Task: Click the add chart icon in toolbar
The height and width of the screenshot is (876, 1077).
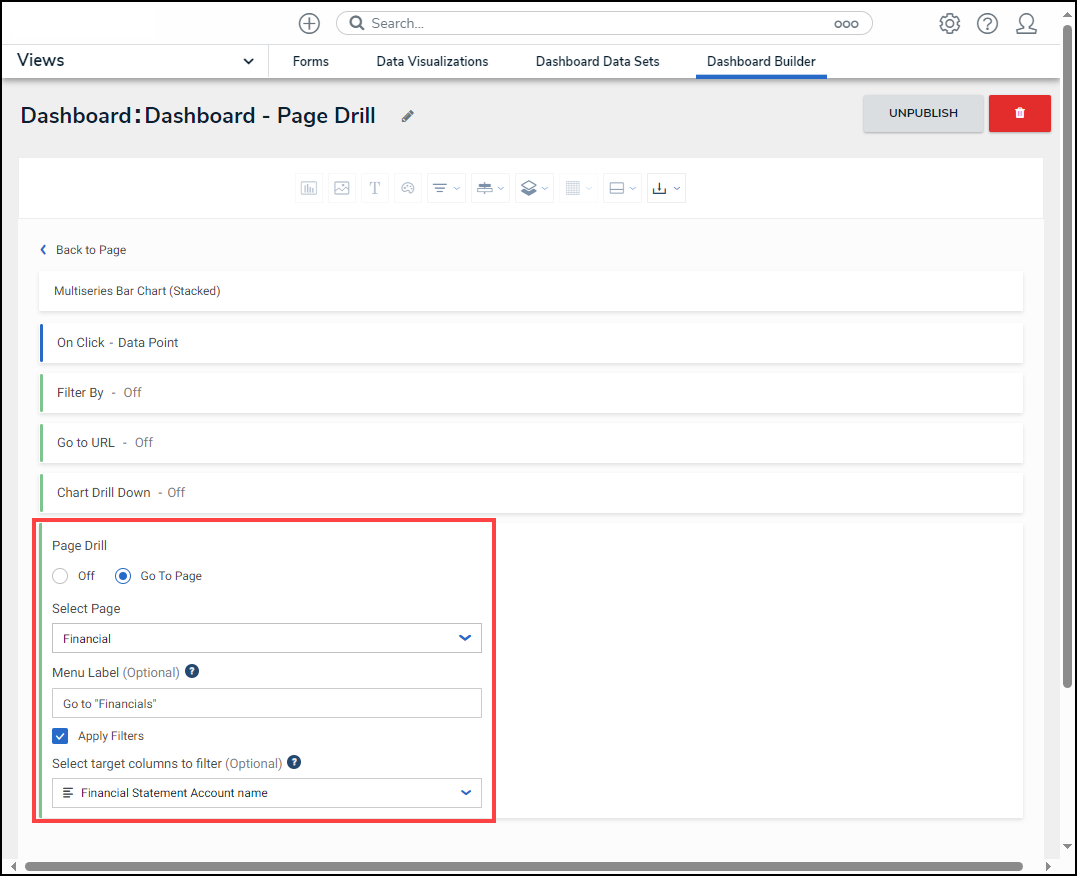Action: [x=309, y=188]
